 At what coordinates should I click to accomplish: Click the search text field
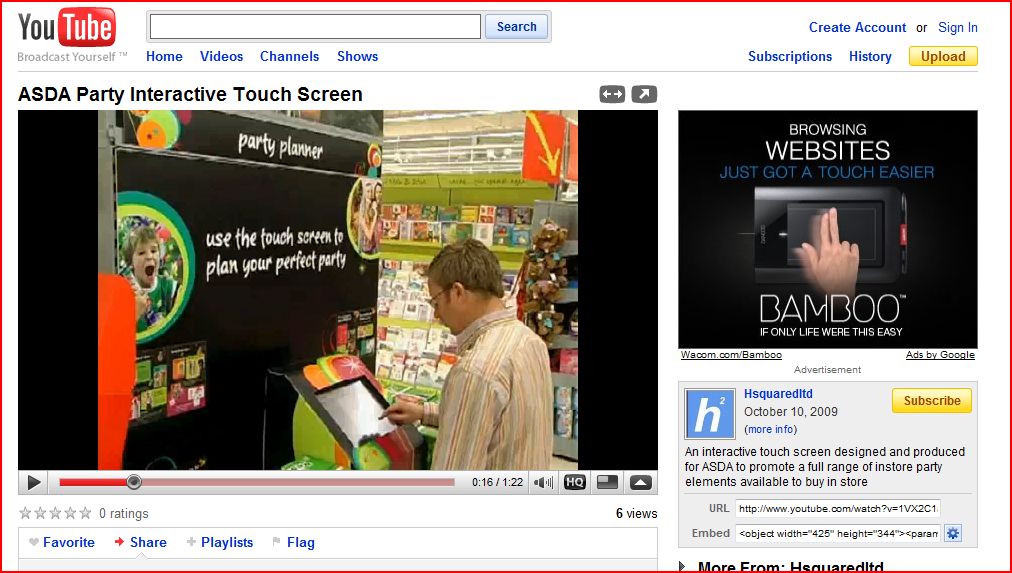(316, 26)
